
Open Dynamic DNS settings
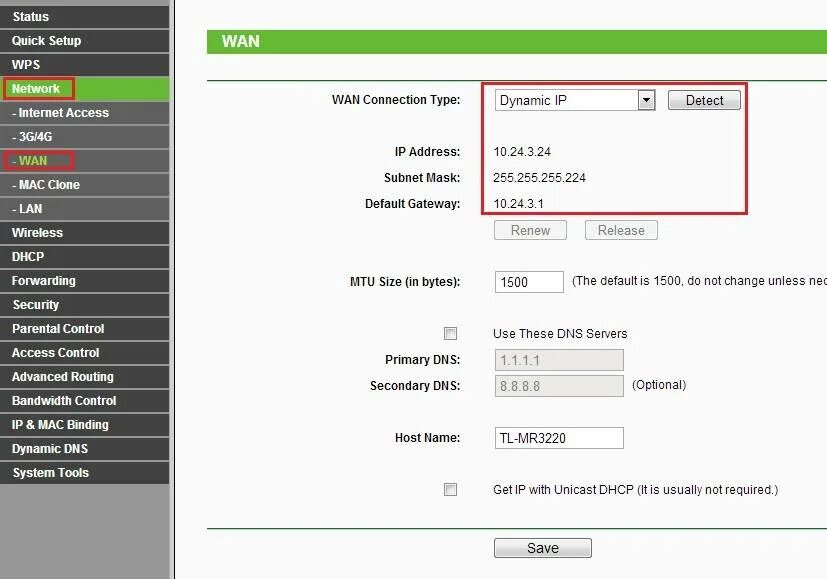pos(84,448)
